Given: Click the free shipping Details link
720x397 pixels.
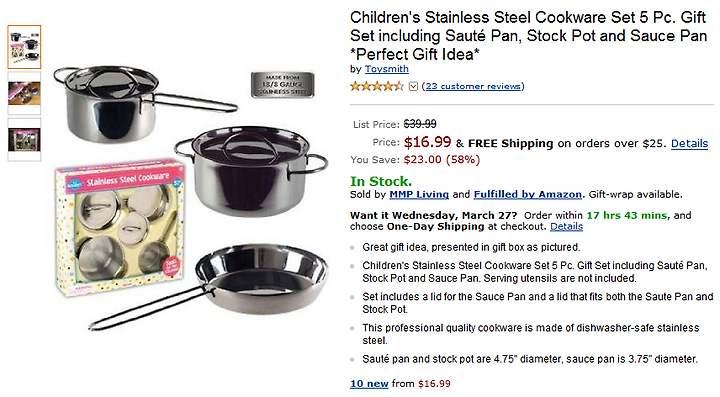Looking at the screenshot, I should 690,144.
